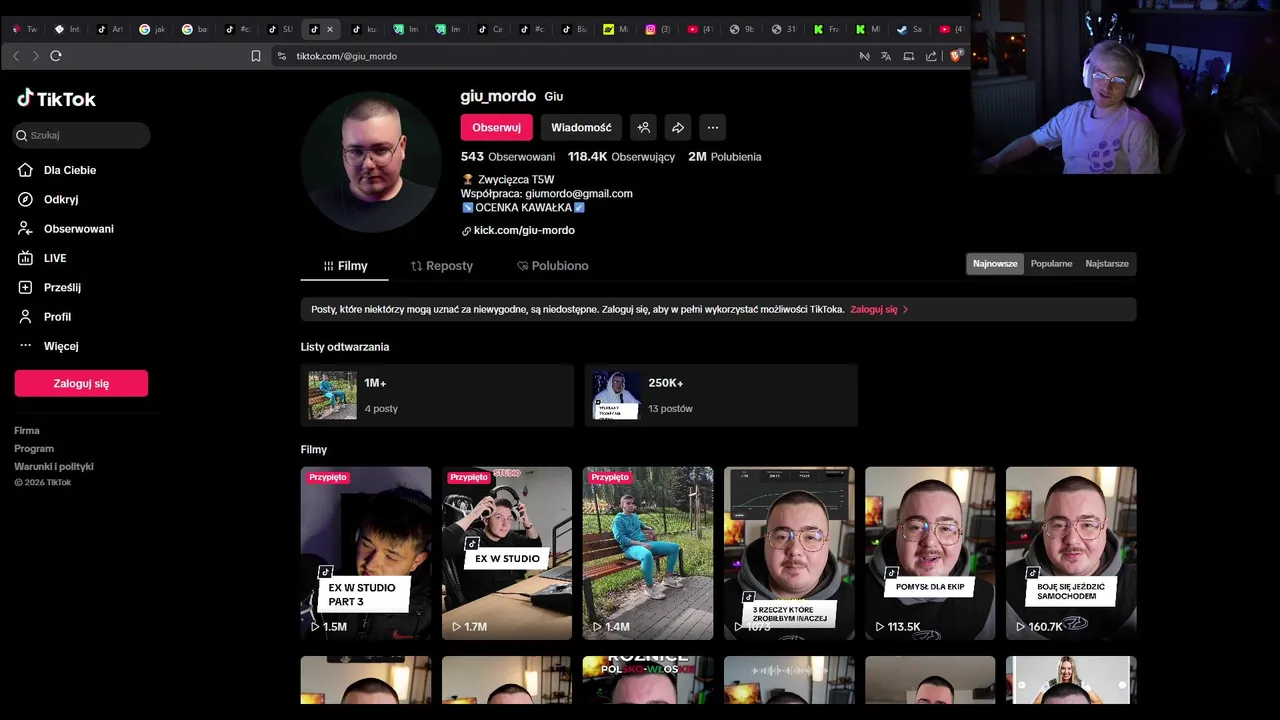Click the OCENKA KAWAŁKA bio line
This screenshot has height=720, width=1280.
click(x=523, y=208)
